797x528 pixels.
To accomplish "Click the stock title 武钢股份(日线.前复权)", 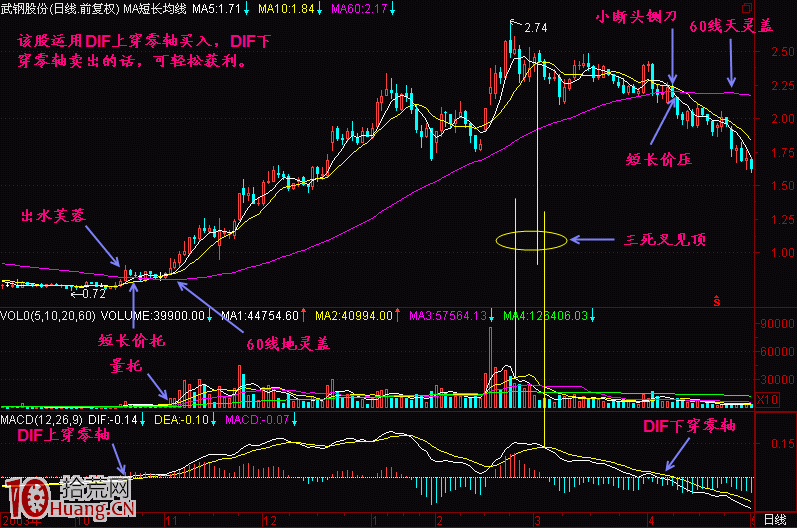I will click(x=60, y=9).
